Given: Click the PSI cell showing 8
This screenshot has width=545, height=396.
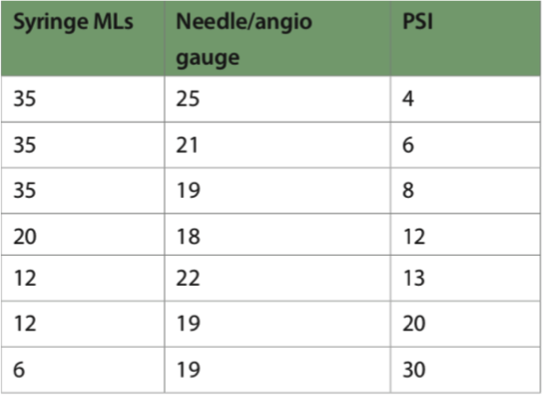Looking at the screenshot, I should point(466,191).
